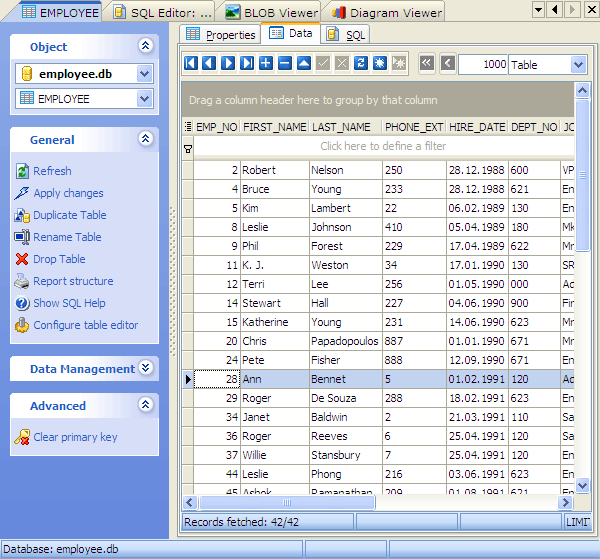This screenshot has height=559, width=600.
Task: Edit record using up-triangle button
Action: (x=304, y=63)
